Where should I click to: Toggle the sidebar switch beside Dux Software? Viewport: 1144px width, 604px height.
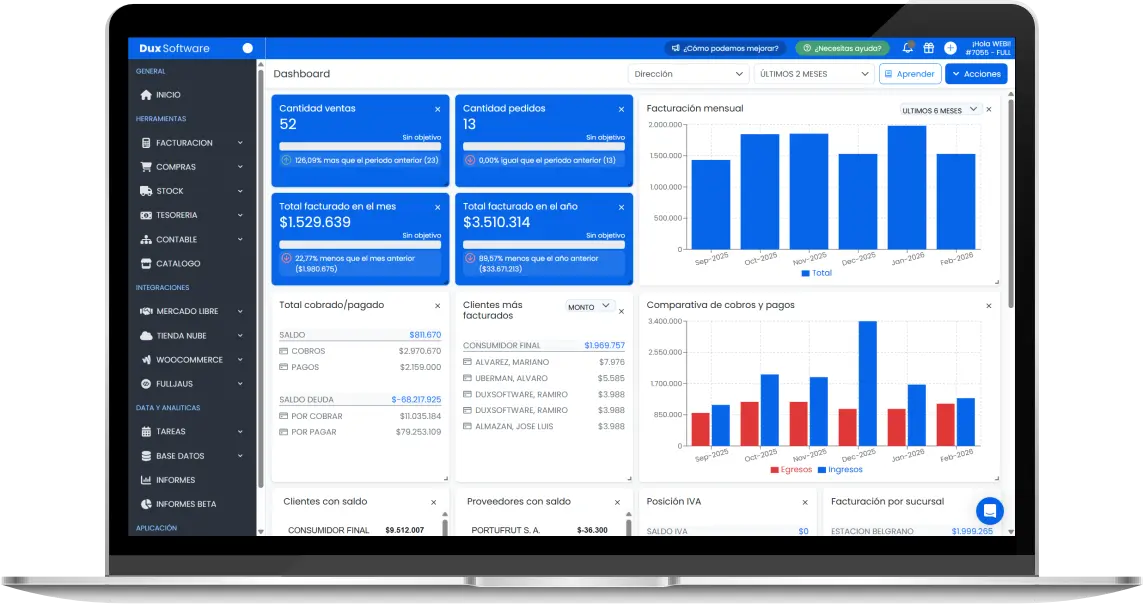(247, 48)
